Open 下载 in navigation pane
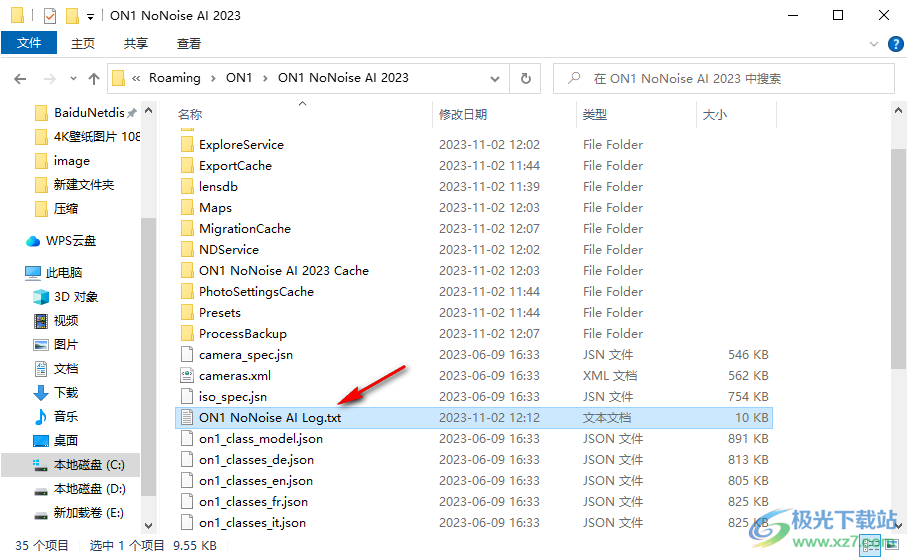Screen dimensions: 908x558 65,393
